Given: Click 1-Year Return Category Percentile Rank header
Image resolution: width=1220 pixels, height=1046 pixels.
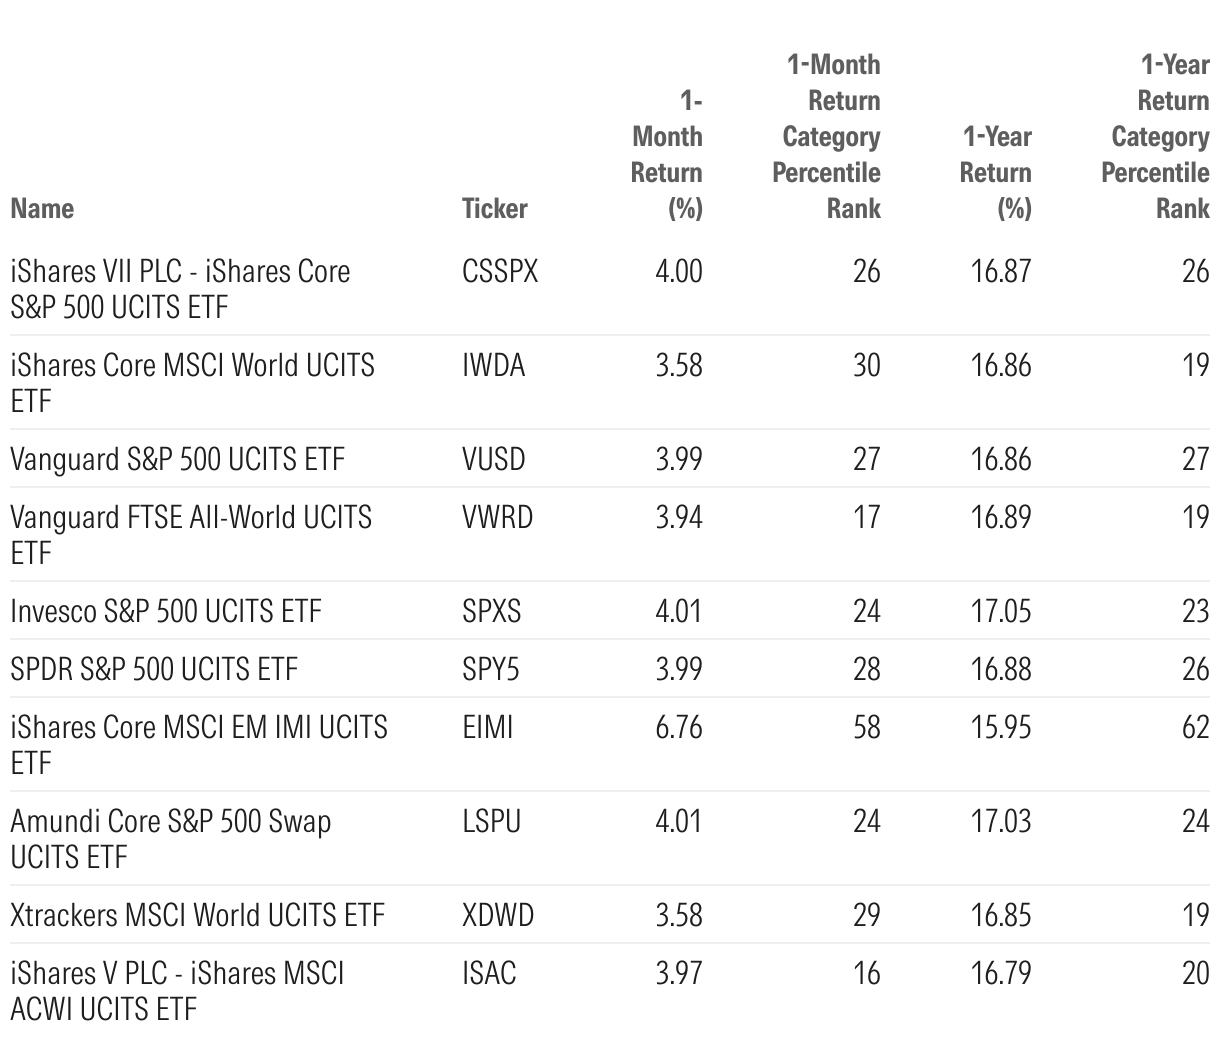Looking at the screenshot, I should tap(1157, 136).
